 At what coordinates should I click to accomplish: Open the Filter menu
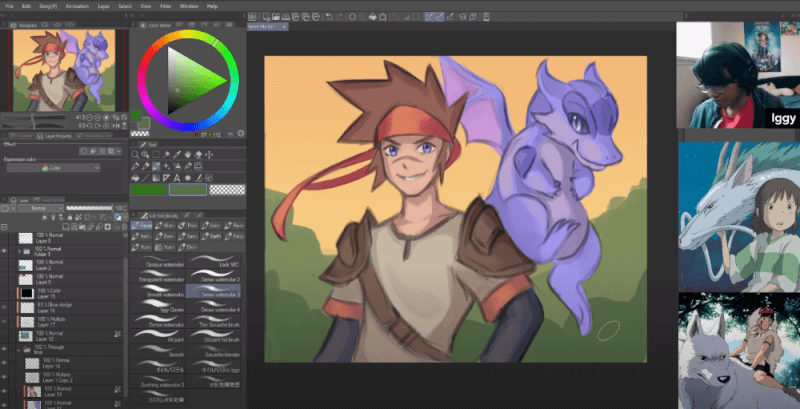point(165,6)
